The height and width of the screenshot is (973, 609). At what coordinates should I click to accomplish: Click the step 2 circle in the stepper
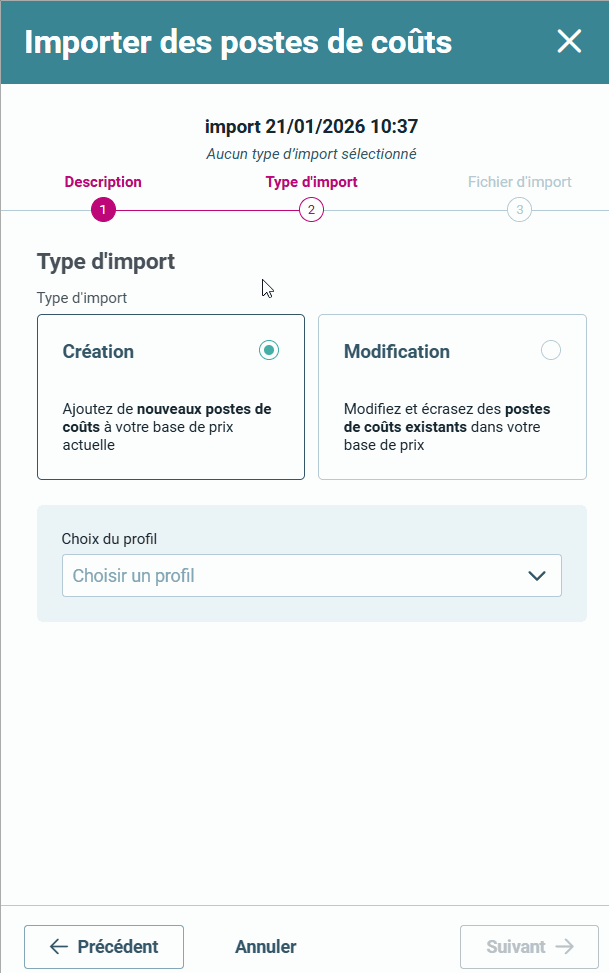[x=311, y=210]
